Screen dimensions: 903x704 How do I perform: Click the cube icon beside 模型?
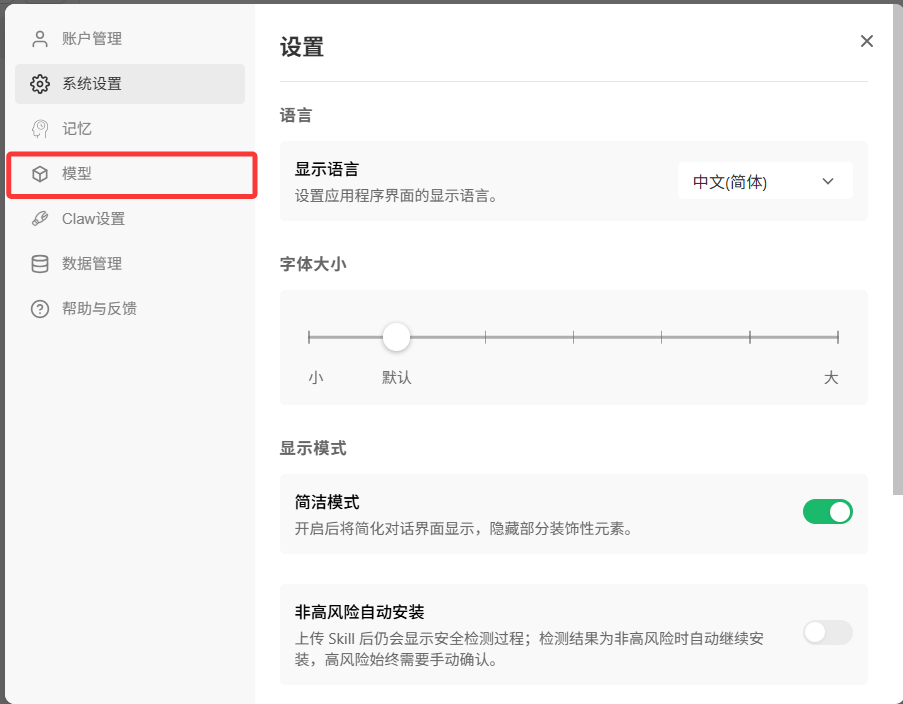click(x=40, y=173)
